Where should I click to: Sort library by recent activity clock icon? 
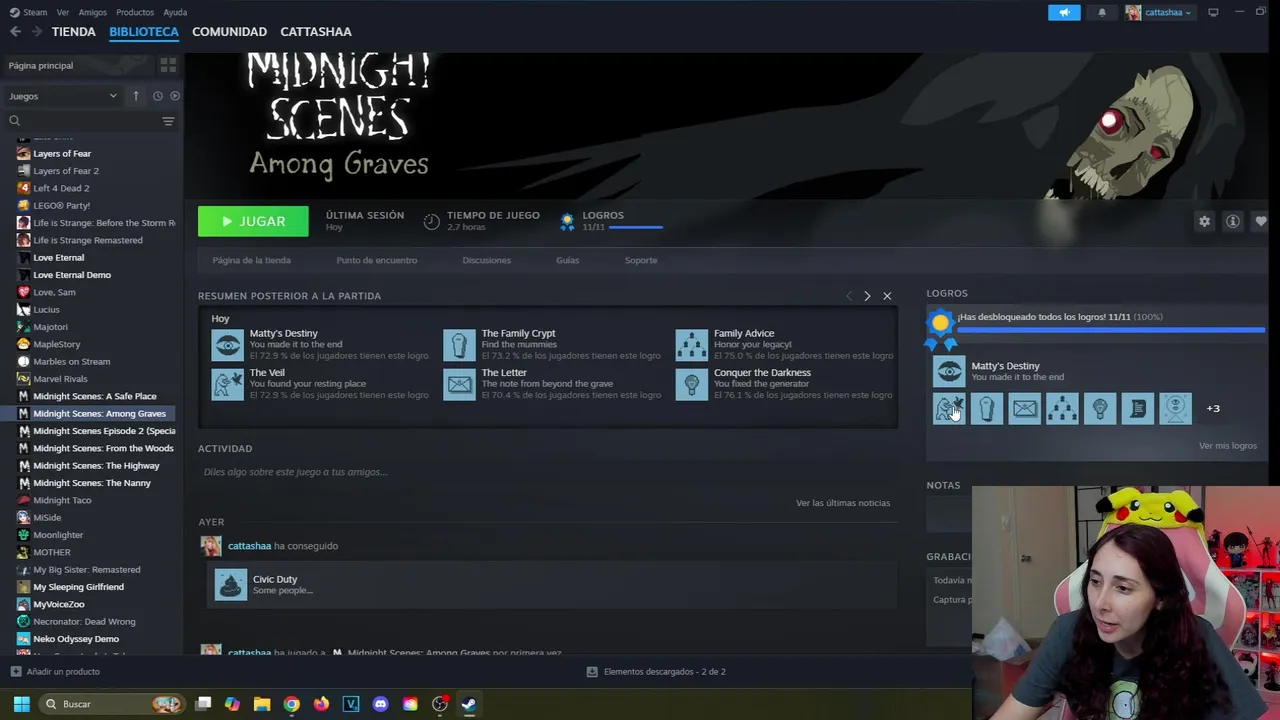(157, 96)
